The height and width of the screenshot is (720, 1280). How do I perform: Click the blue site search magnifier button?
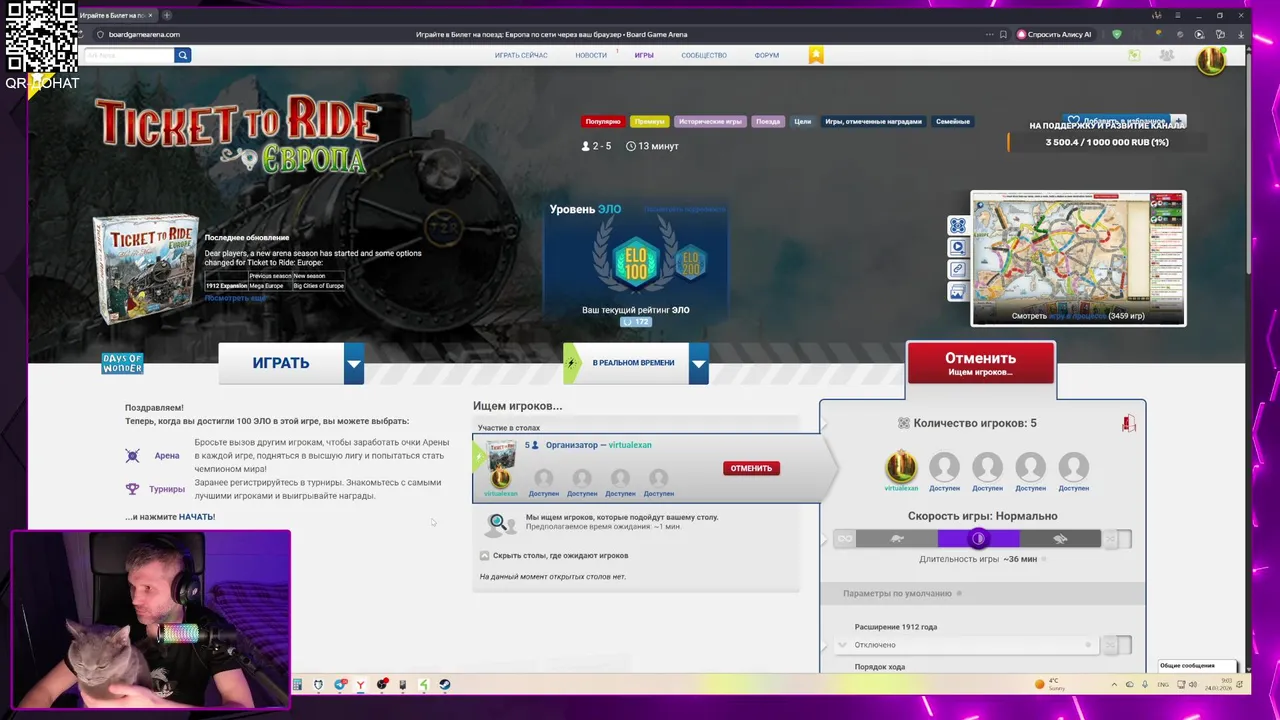coord(182,55)
